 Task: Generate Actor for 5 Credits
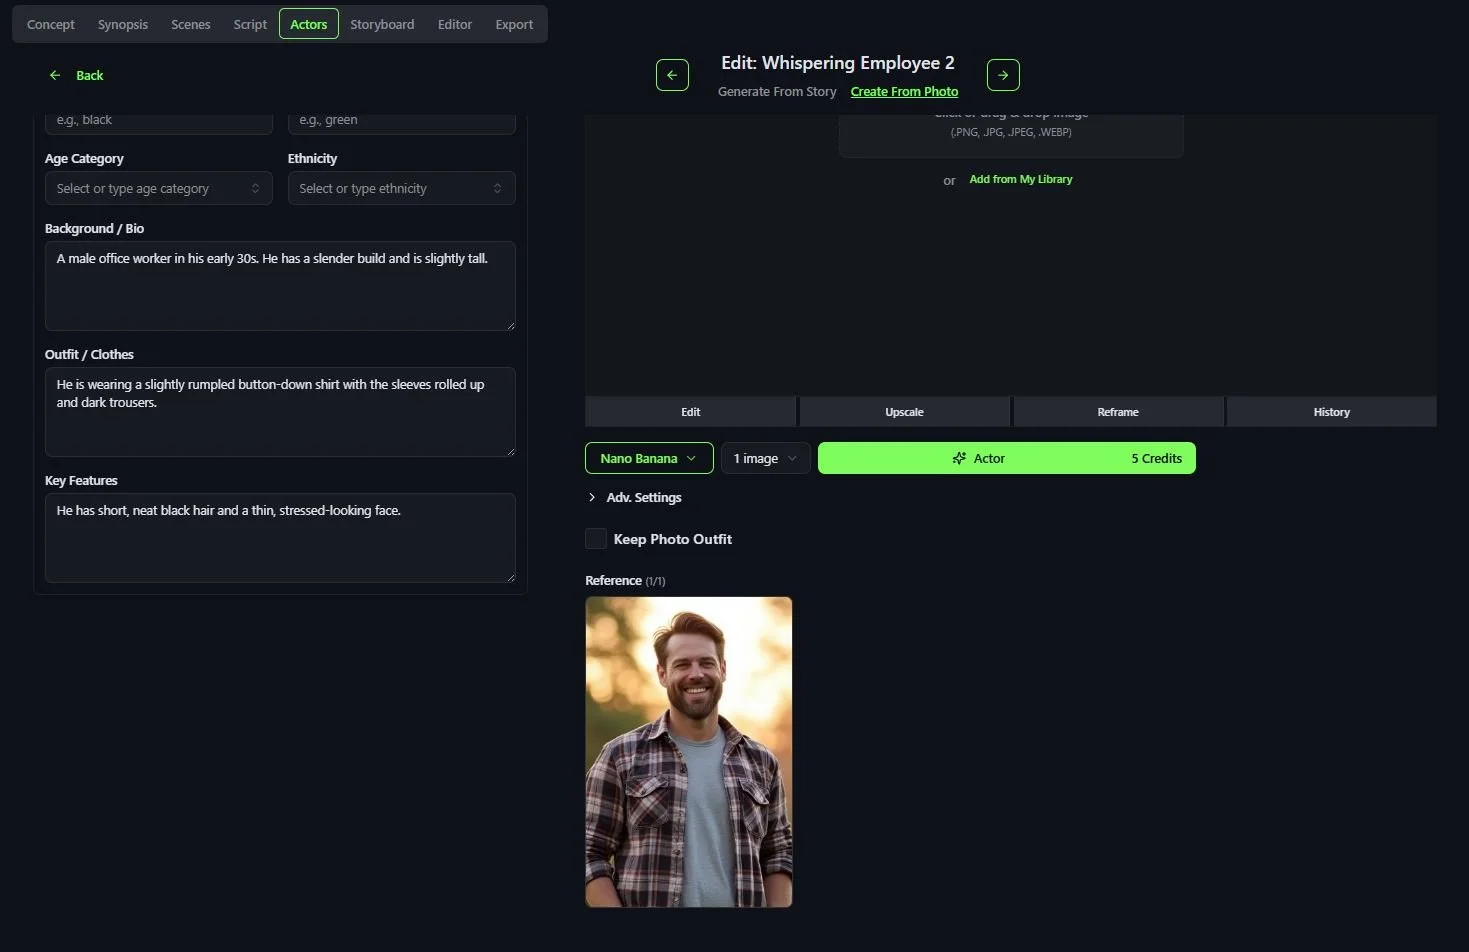point(1007,458)
